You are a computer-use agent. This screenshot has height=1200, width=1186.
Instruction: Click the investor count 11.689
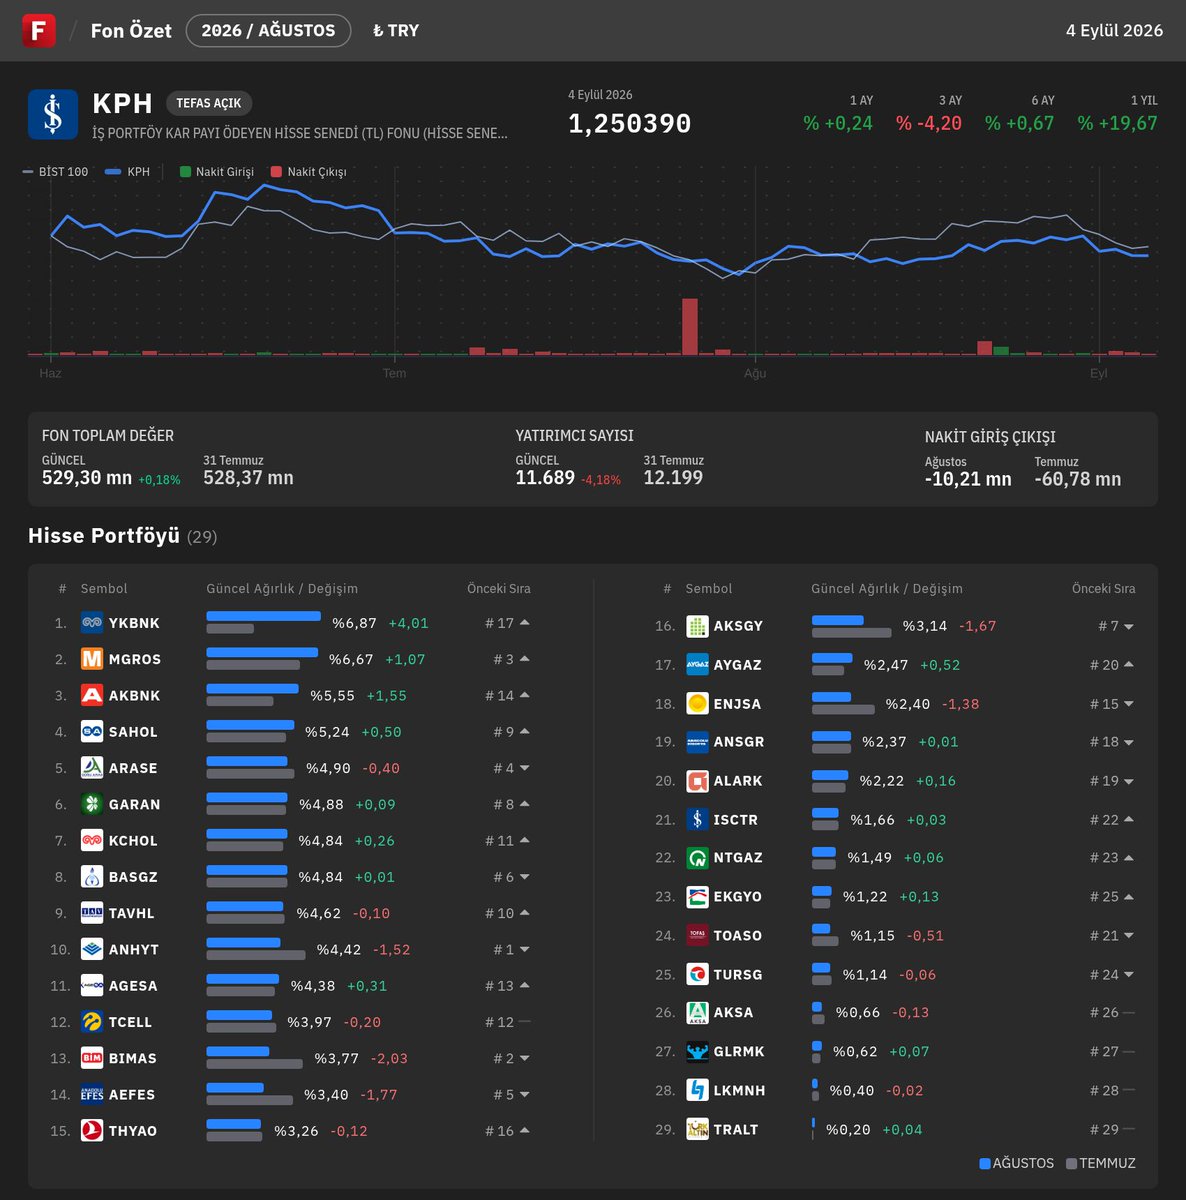[x=545, y=478]
